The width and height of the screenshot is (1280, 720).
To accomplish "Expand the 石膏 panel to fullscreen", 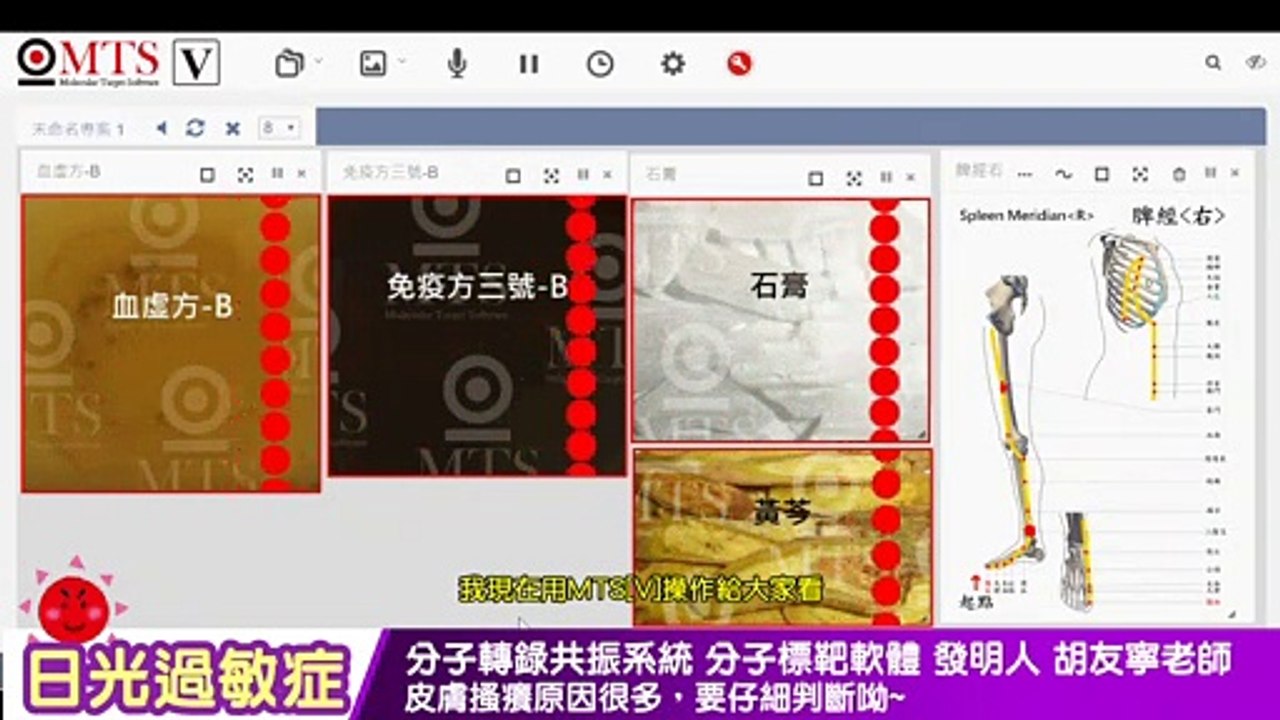I will (x=854, y=178).
